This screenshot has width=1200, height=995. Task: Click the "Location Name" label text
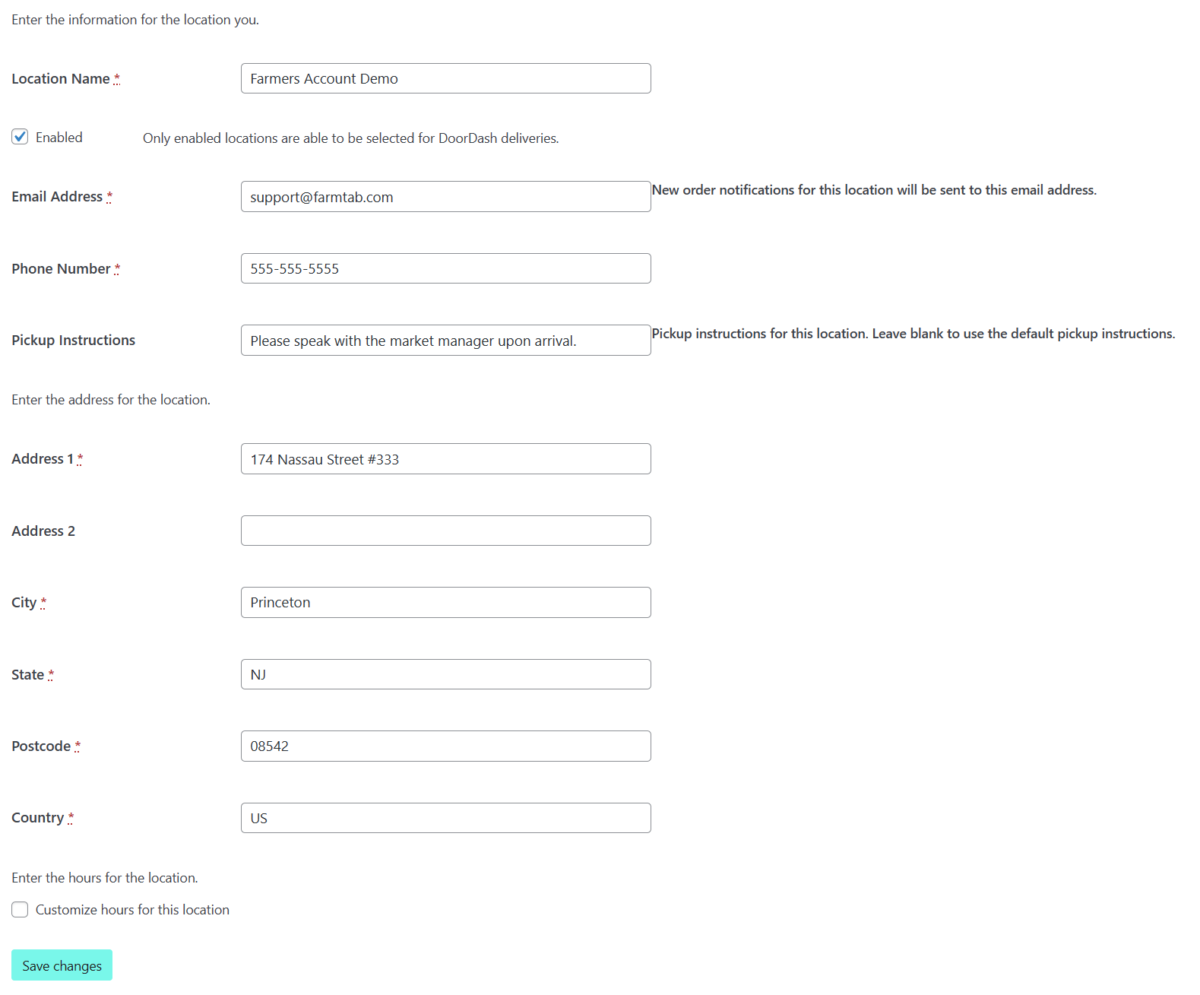(60, 79)
